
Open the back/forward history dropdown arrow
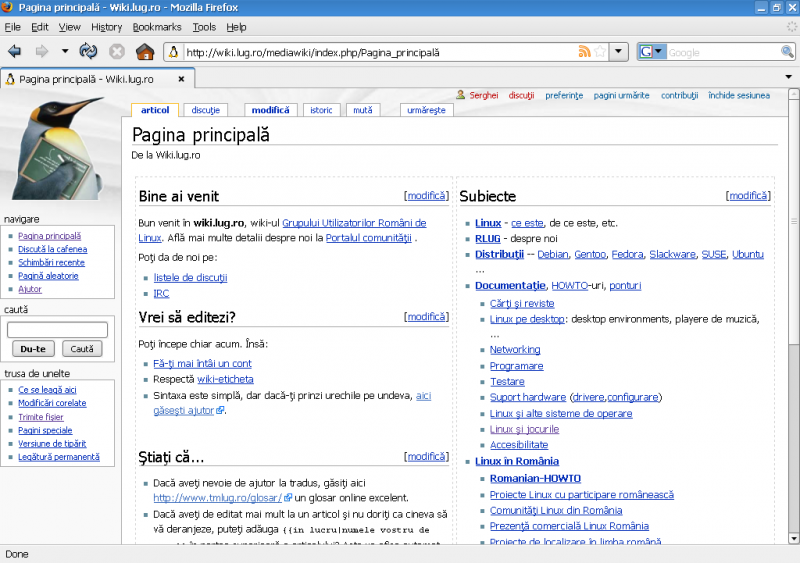point(65,51)
